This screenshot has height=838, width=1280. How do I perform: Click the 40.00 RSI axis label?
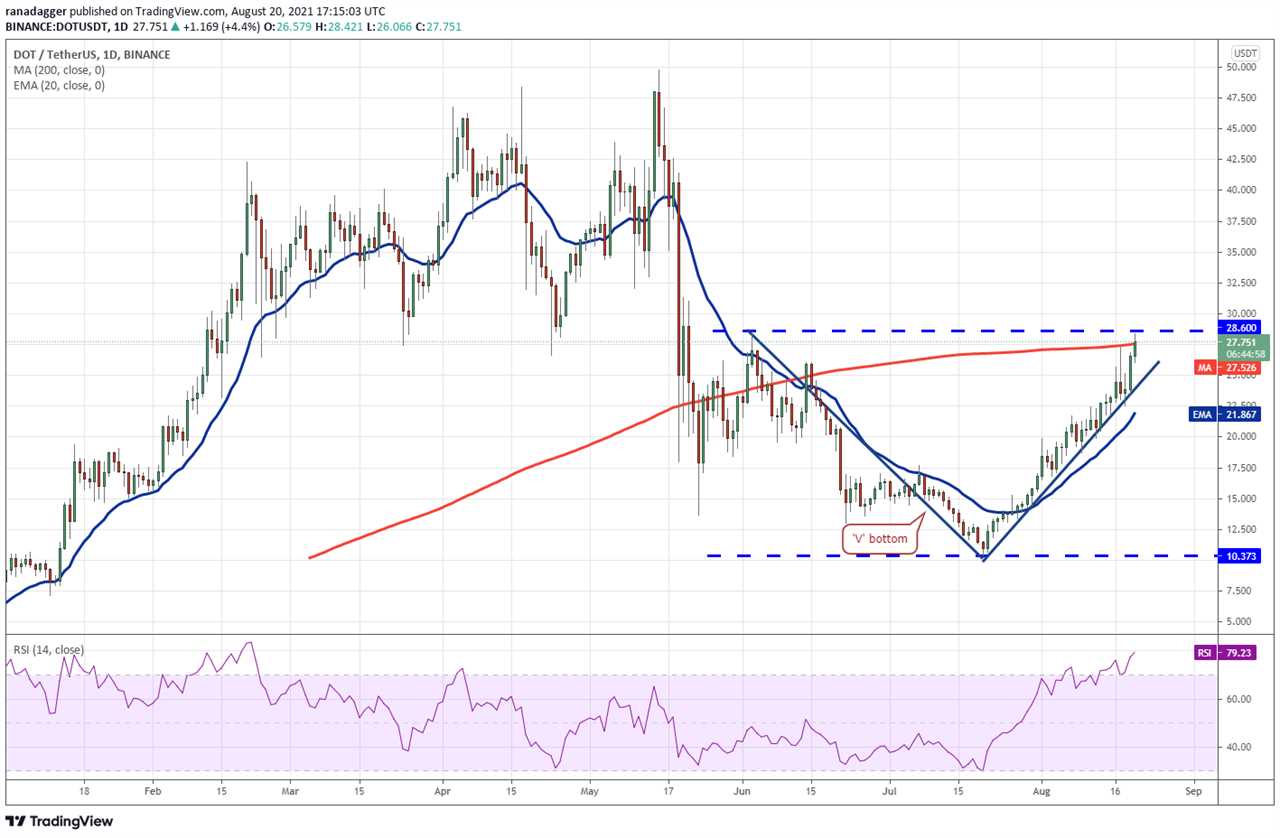click(1240, 747)
